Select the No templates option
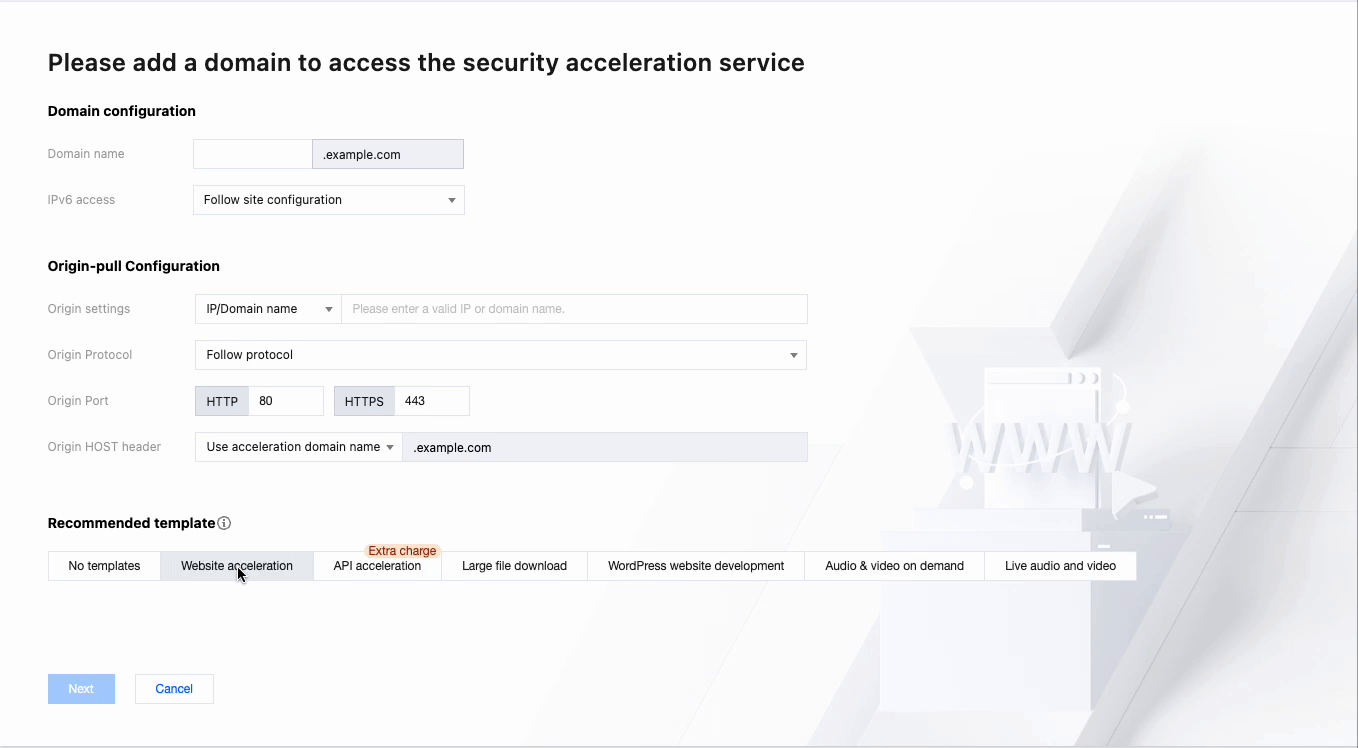 [104, 566]
